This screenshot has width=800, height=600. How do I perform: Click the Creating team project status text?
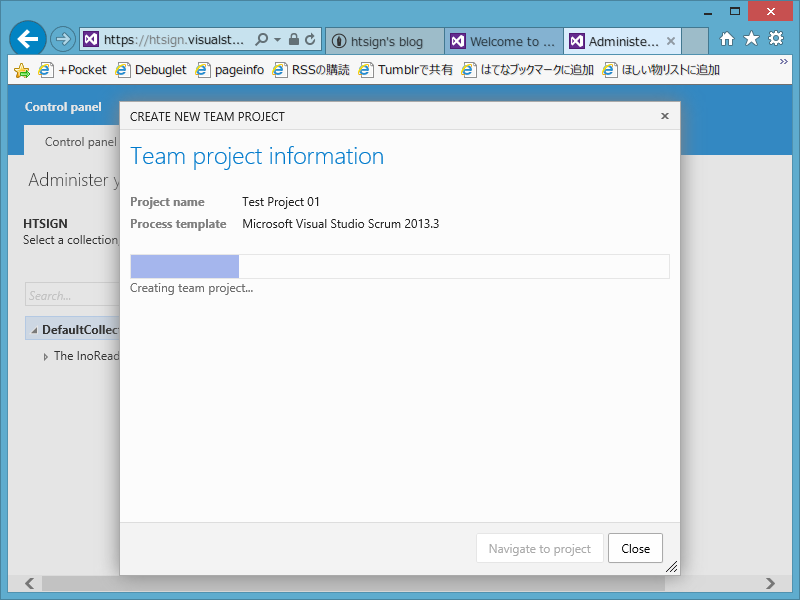tap(191, 288)
